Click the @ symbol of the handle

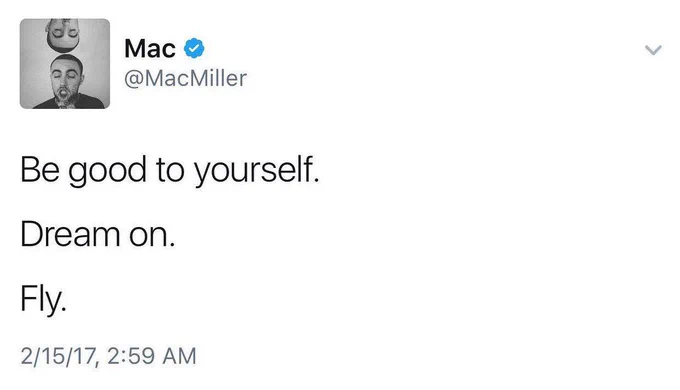[134, 79]
